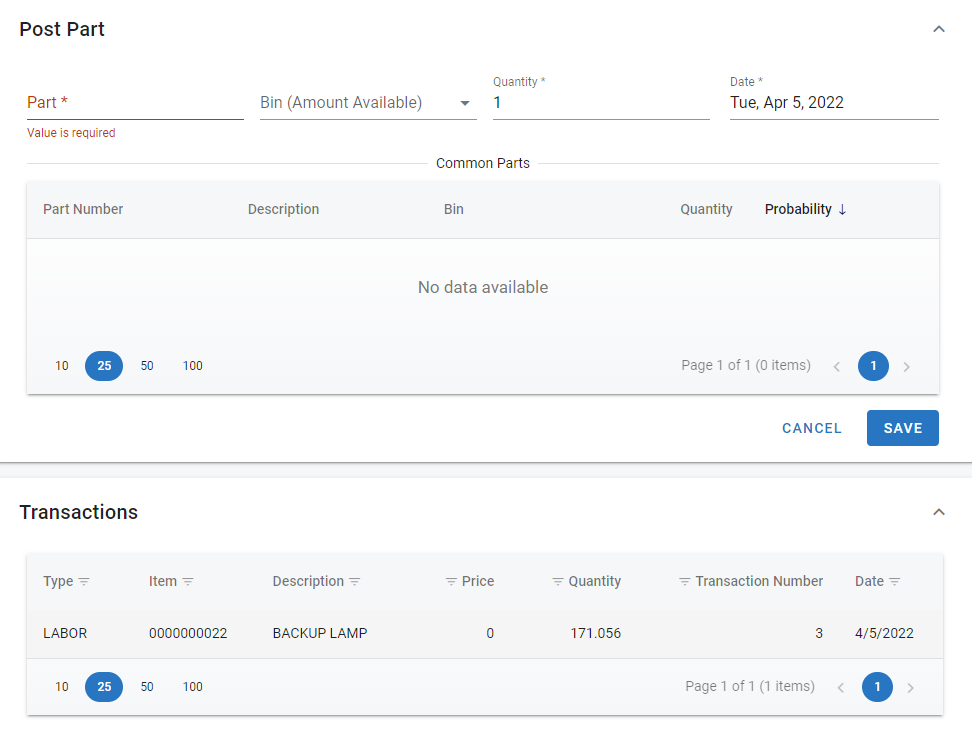Open filter icon for Quantity column

pyautogui.click(x=558, y=582)
